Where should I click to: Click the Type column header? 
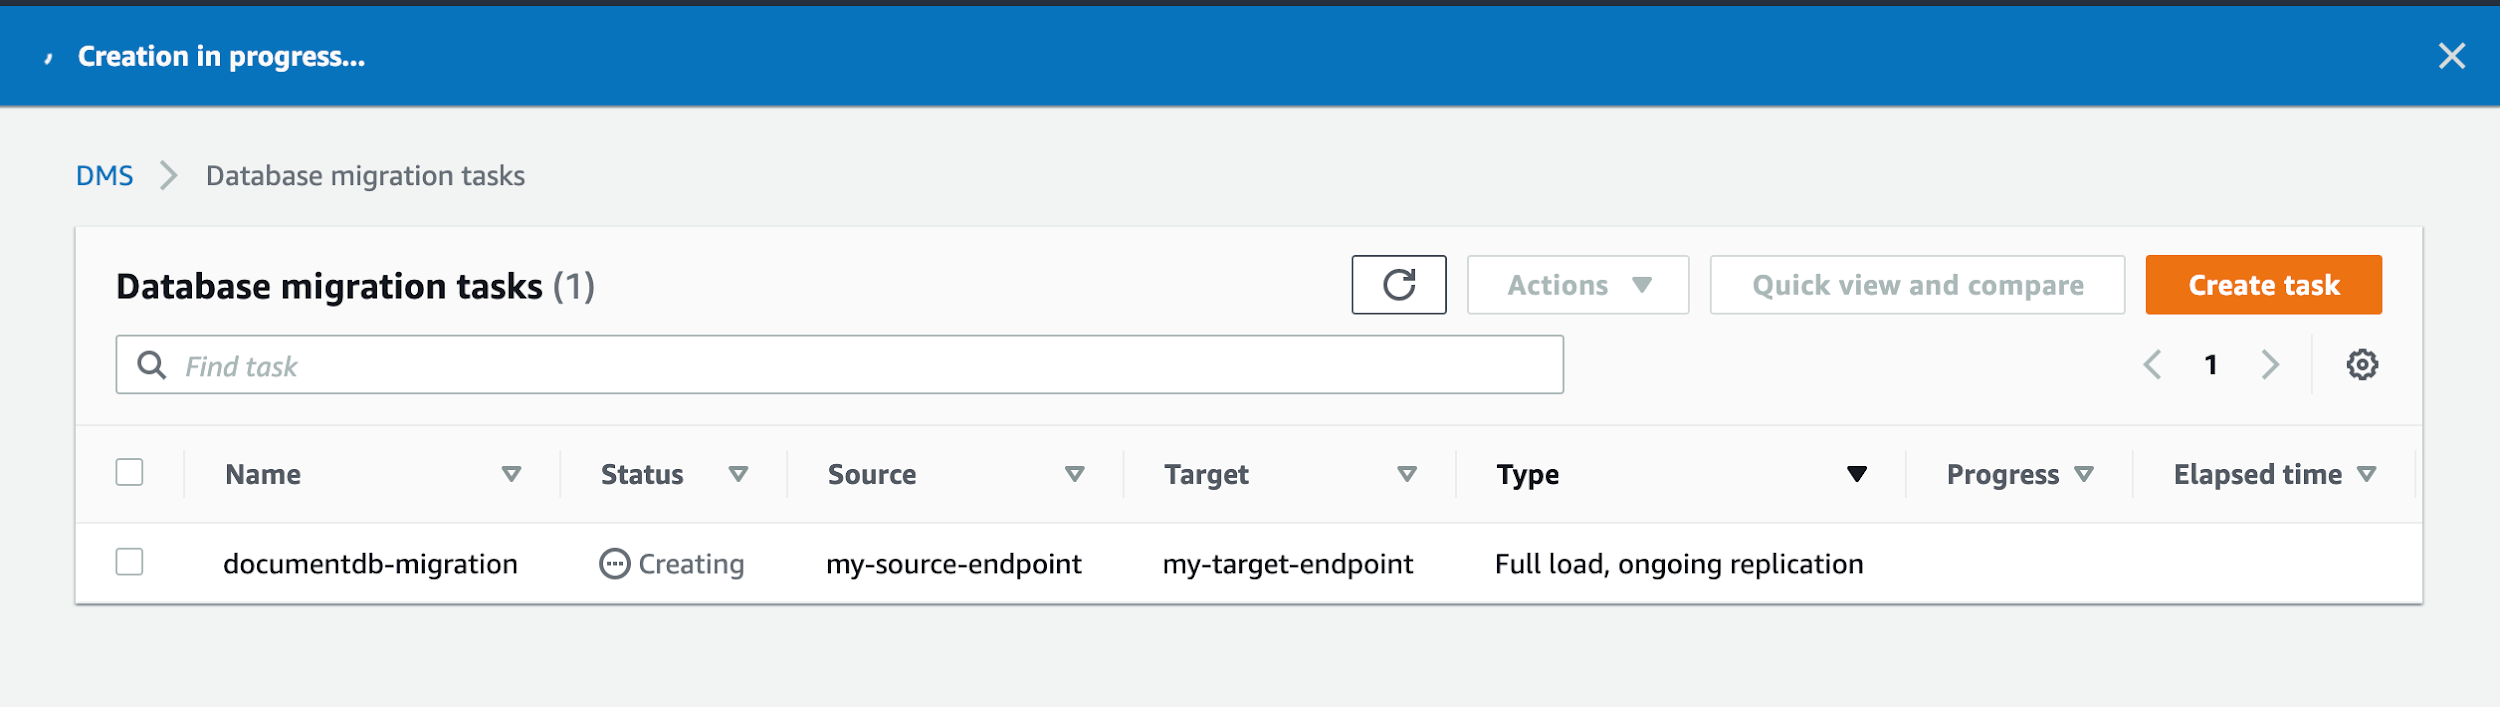(1528, 474)
